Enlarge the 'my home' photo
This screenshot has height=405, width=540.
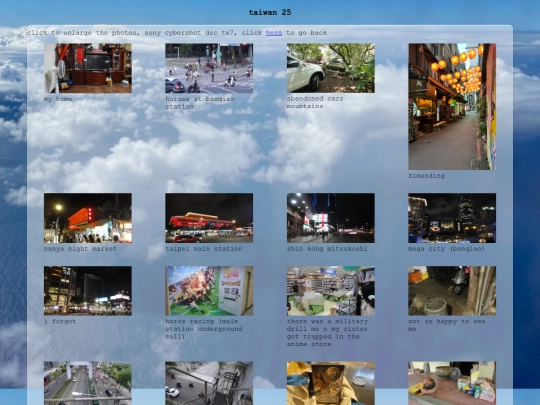[88, 68]
